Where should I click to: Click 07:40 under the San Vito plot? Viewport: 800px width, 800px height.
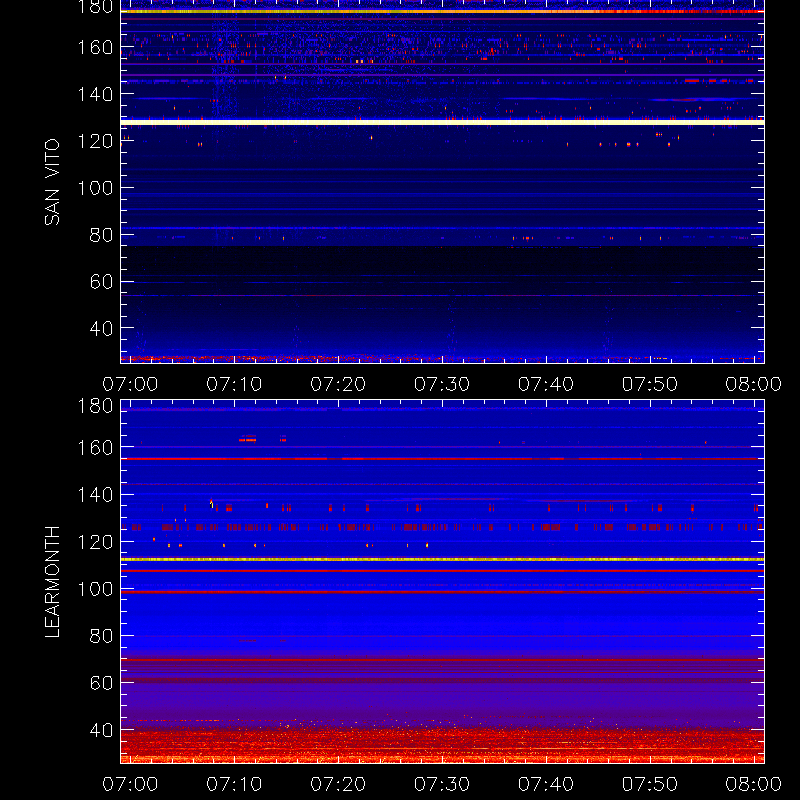(546, 384)
